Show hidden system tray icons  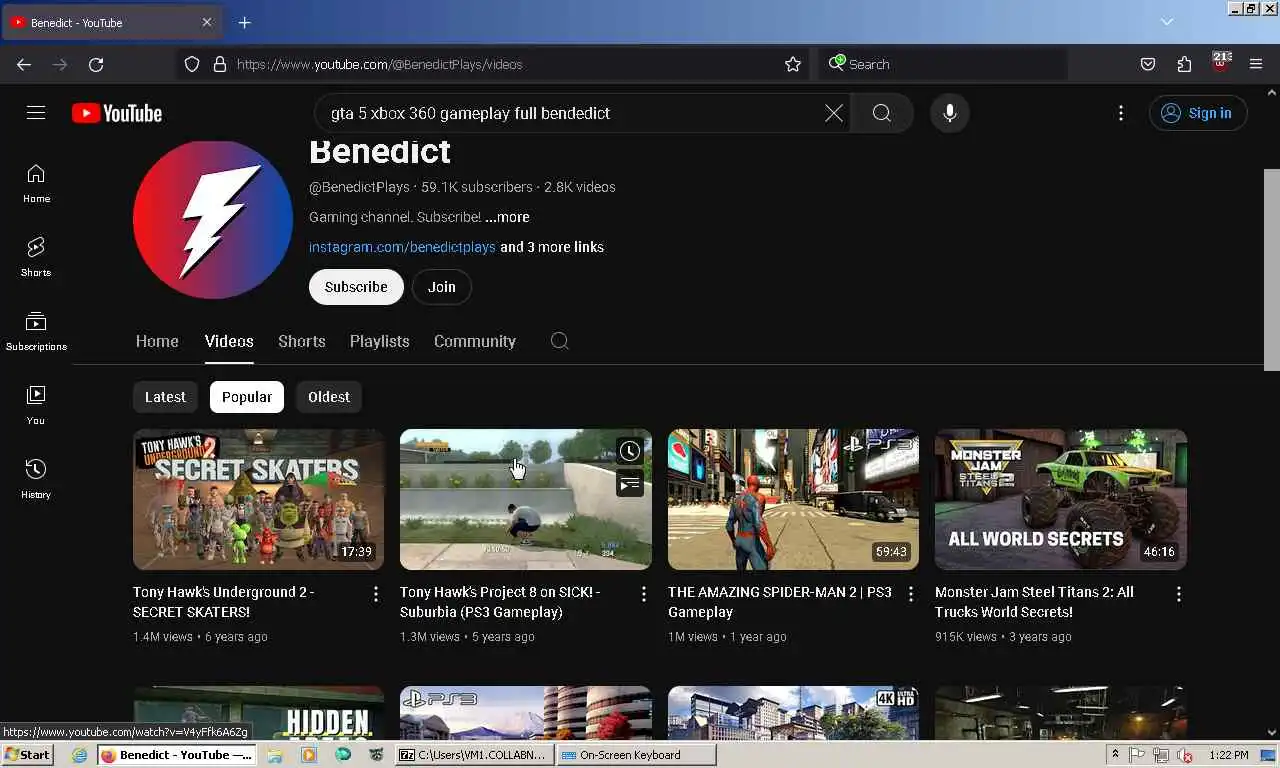point(1115,755)
